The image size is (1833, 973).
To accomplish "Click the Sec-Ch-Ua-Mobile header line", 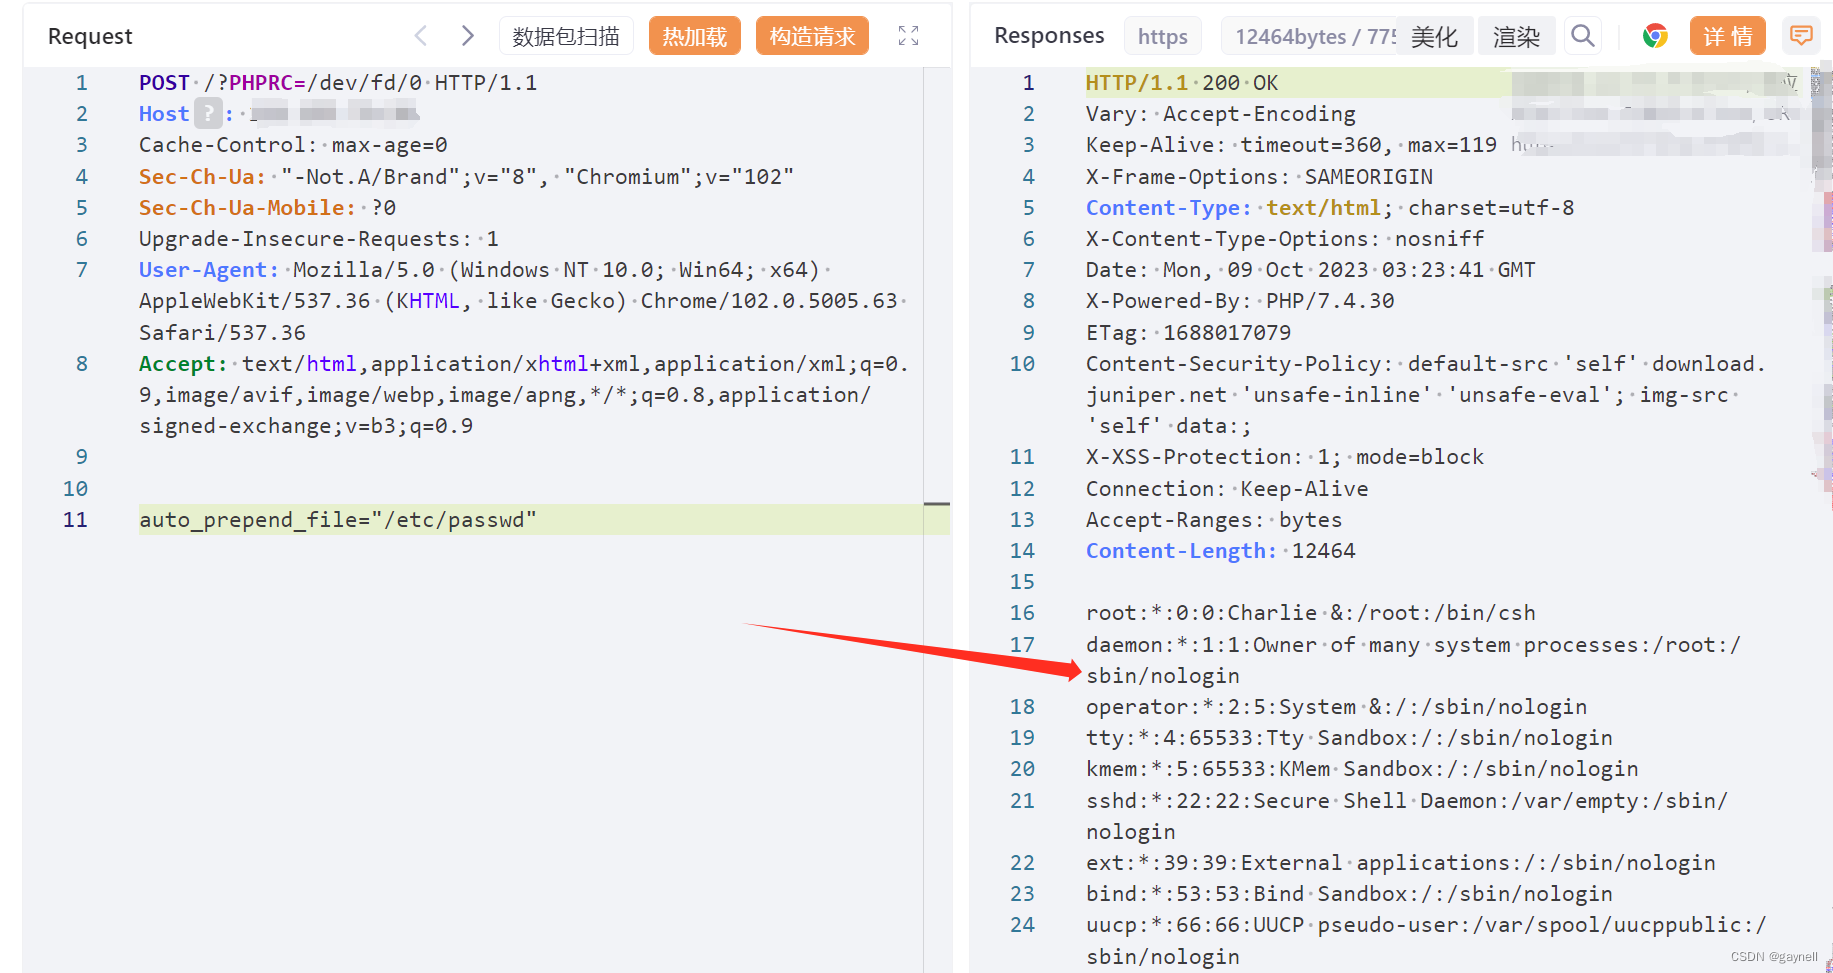I will click(267, 208).
